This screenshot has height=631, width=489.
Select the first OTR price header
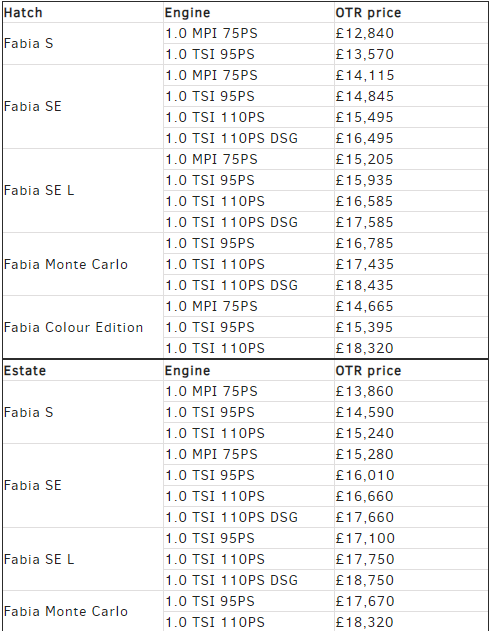pos(411,12)
